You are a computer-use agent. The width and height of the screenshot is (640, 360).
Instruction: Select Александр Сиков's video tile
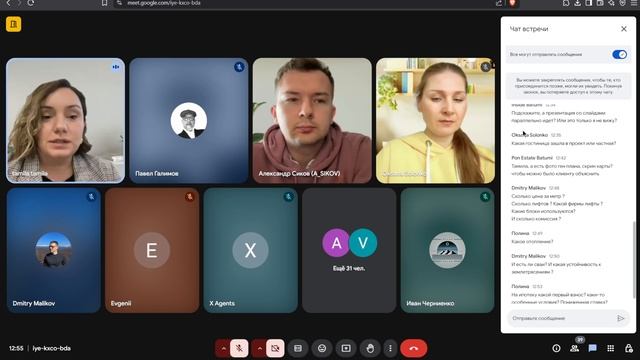tap(312, 120)
